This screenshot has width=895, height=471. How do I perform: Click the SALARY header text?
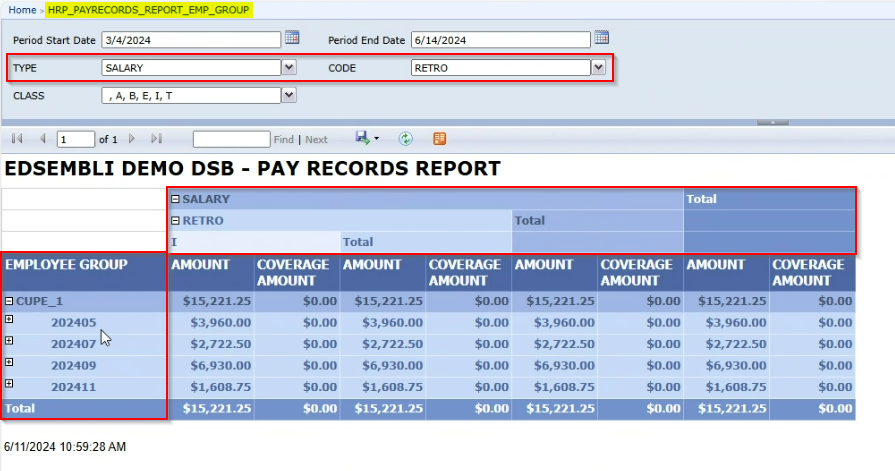206,199
